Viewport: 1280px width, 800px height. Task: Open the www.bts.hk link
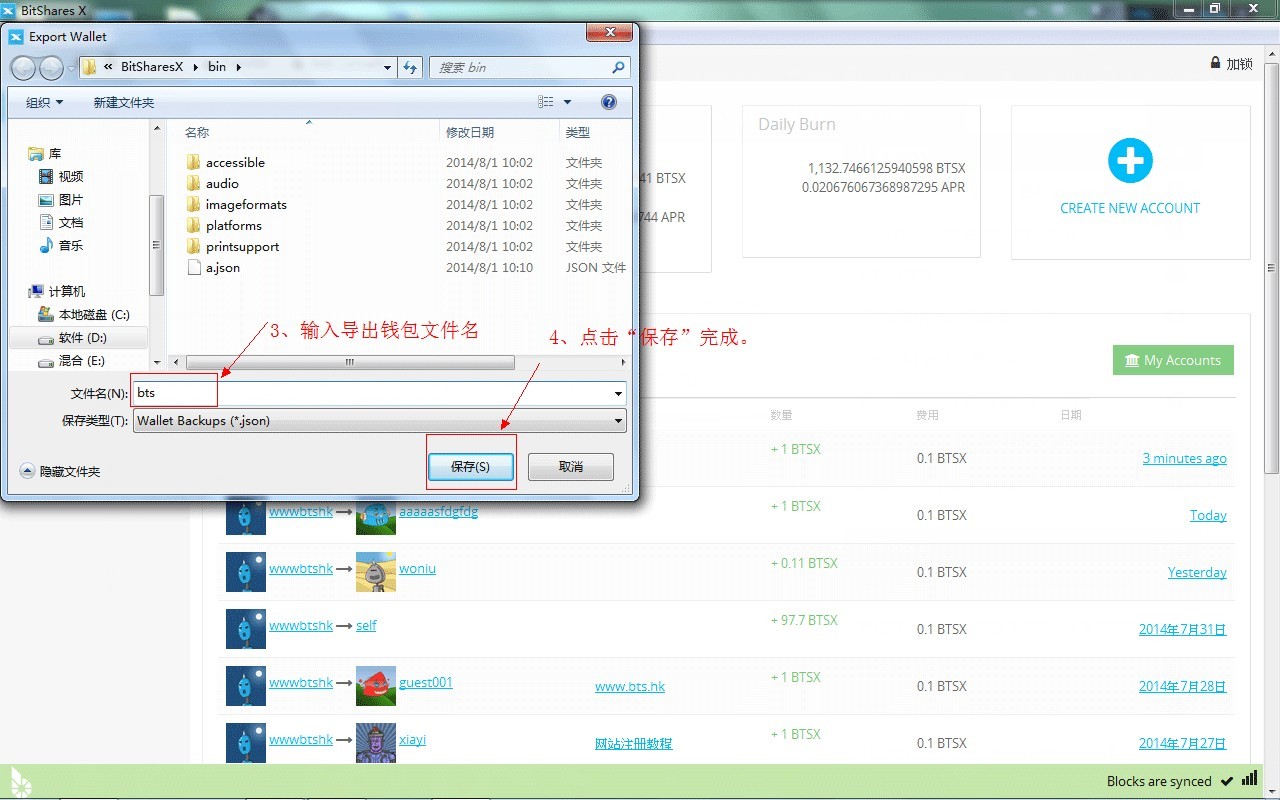629,687
